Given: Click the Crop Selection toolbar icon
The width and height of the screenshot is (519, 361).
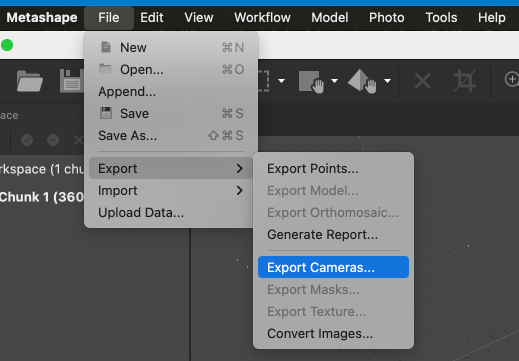Looking at the screenshot, I should pyautogui.click(x=464, y=81).
